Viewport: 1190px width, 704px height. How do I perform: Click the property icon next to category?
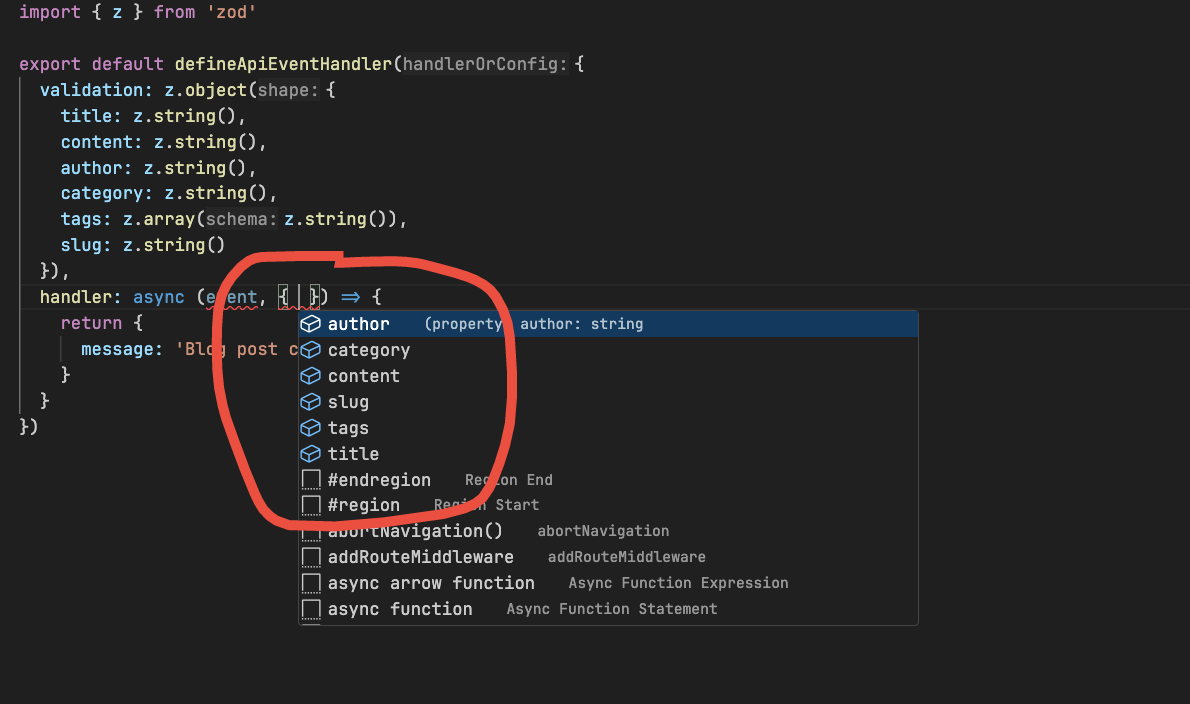(311, 350)
